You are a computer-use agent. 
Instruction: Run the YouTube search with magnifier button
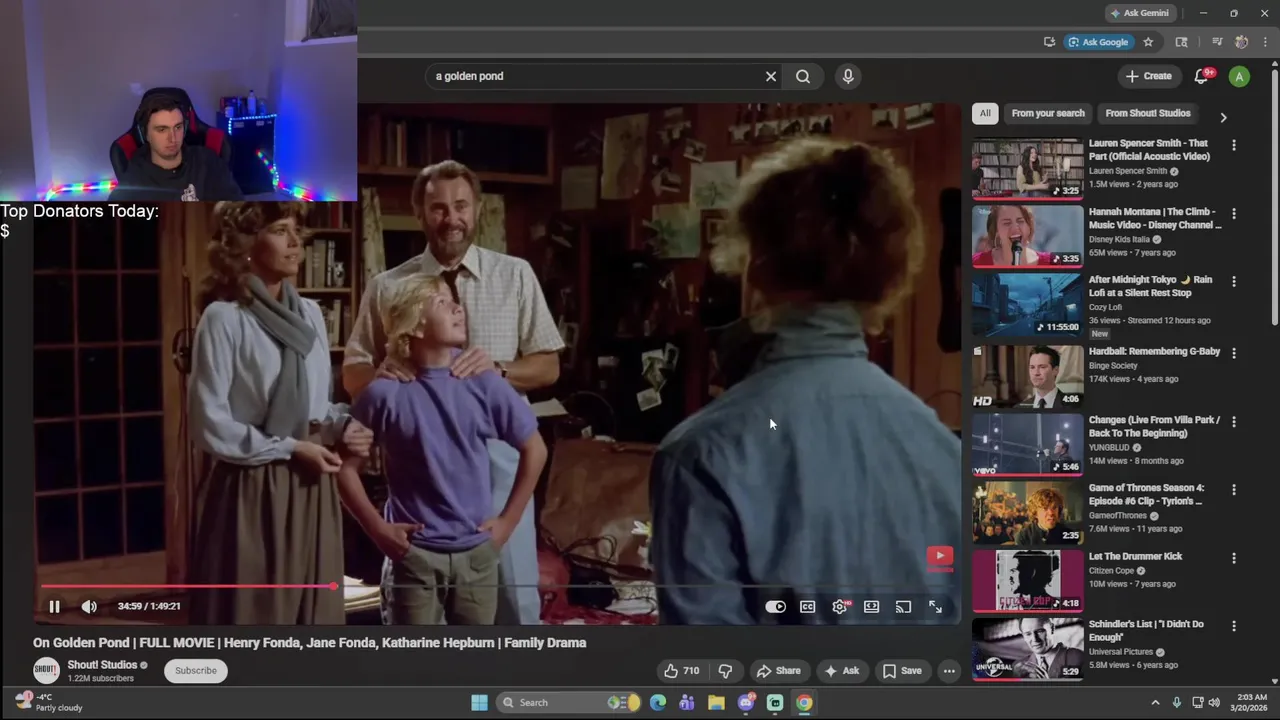tap(803, 76)
